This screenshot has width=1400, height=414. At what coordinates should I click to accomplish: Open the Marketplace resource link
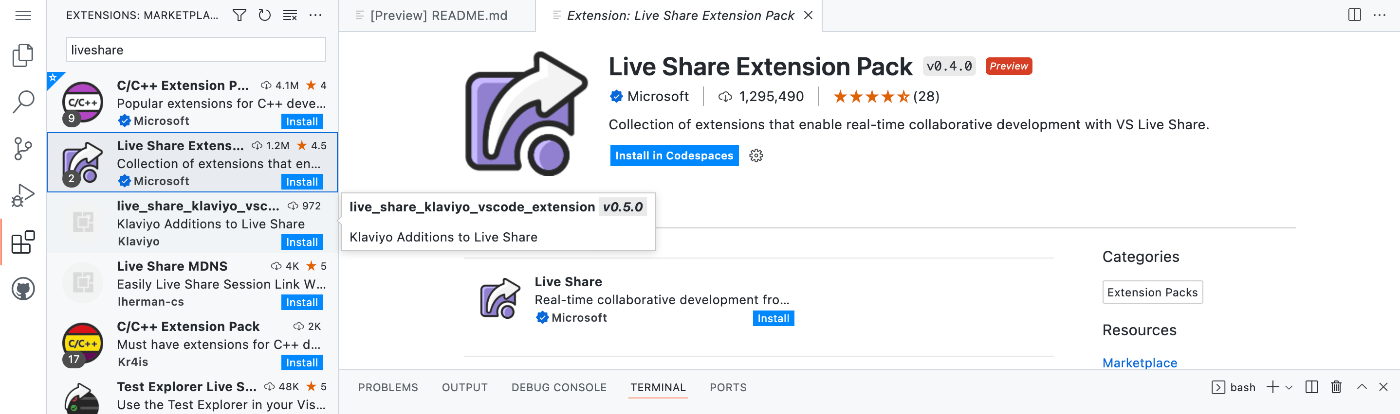(1140, 363)
